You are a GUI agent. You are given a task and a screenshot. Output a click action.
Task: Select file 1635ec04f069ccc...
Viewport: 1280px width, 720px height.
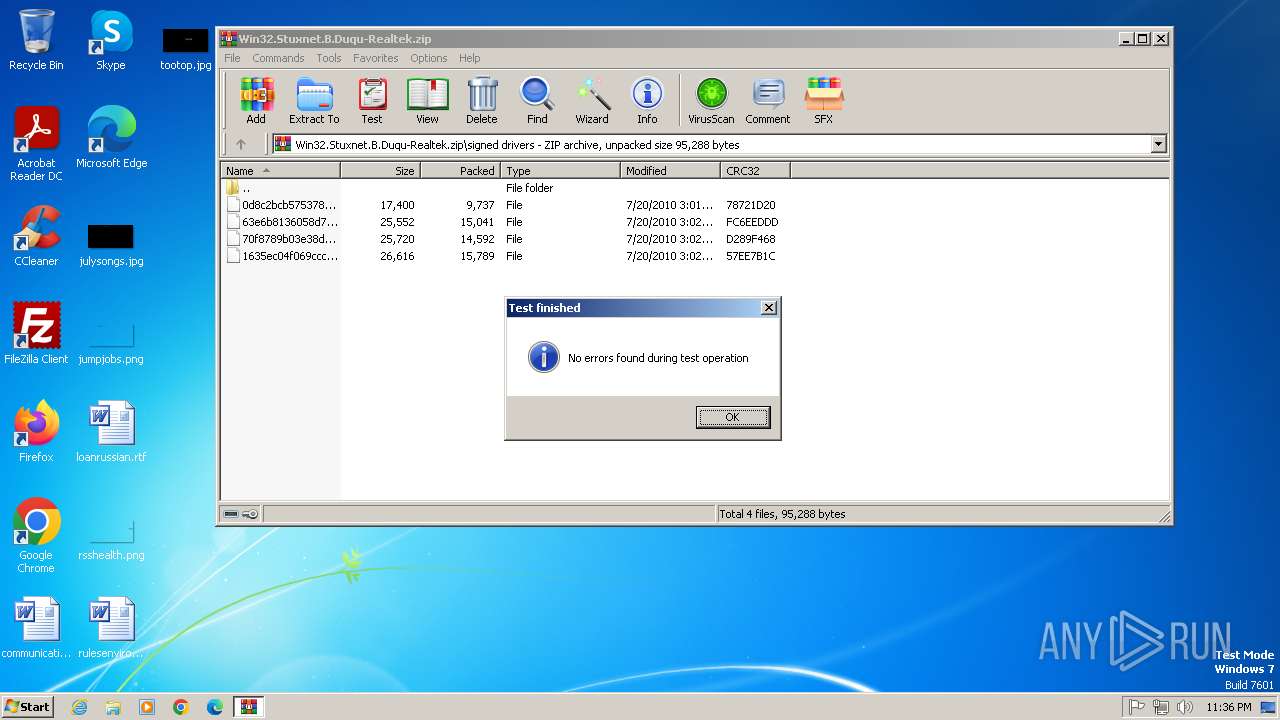505,256
